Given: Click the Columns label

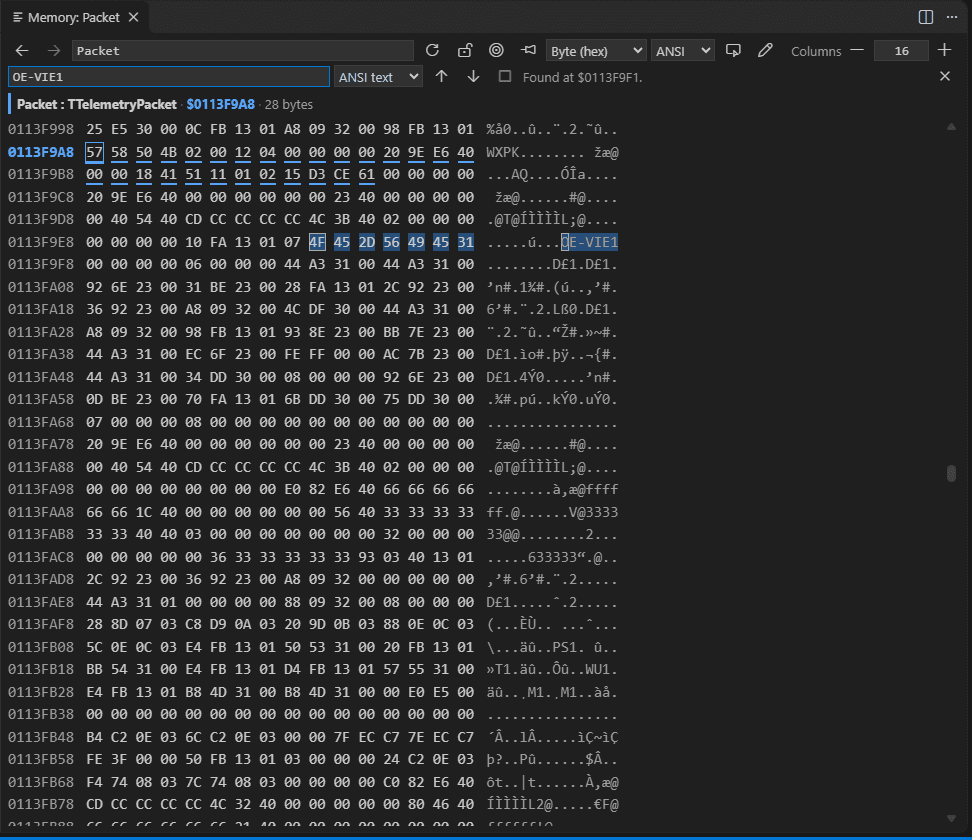Looking at the screenshot, I should click(816, 51).
